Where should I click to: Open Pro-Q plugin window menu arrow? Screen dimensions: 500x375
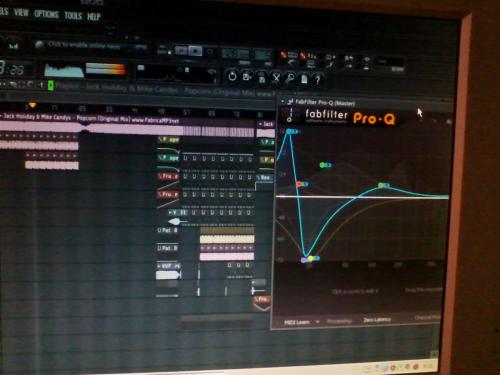point(283,101)
